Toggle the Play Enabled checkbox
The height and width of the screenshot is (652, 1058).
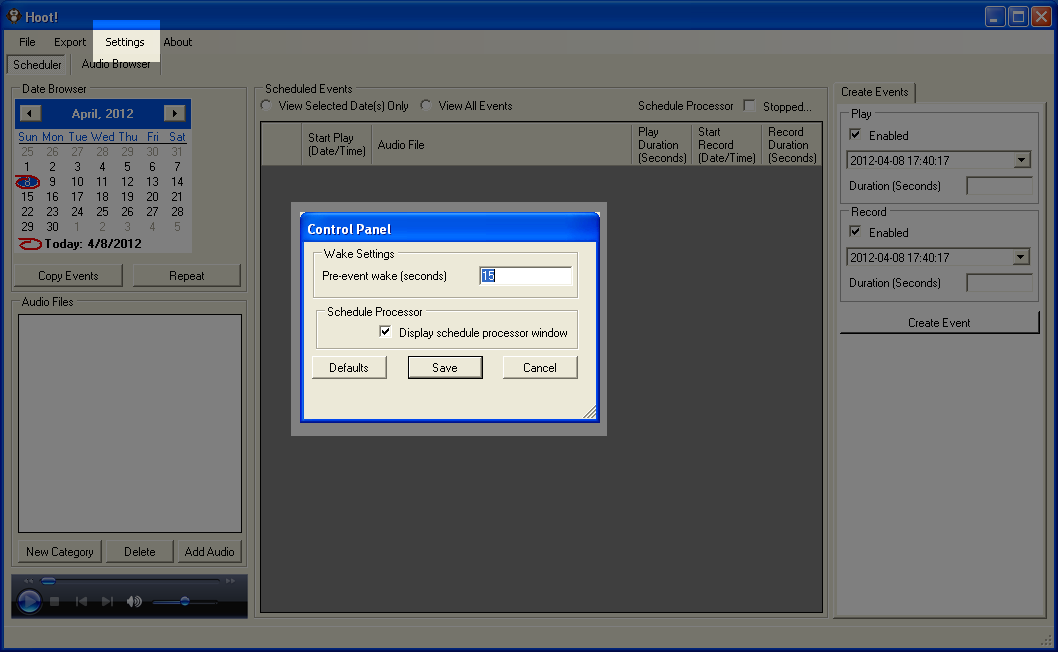tap(855, 136)
